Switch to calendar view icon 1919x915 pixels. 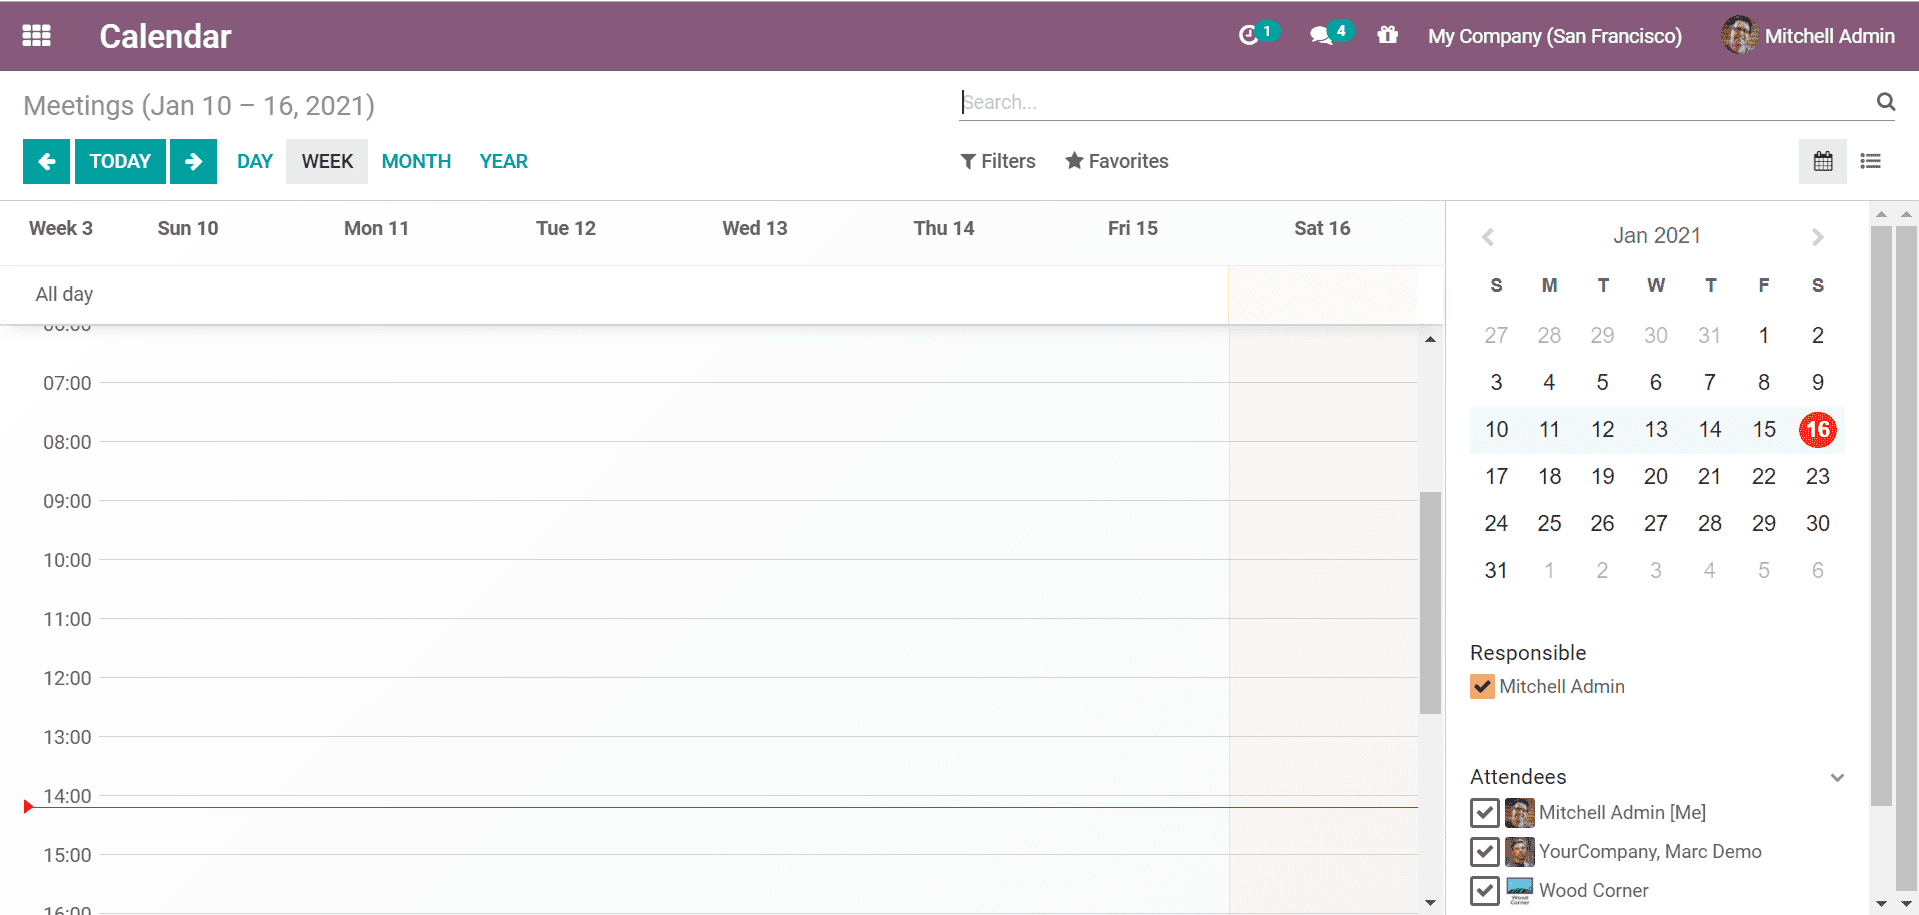[1823, 161]
